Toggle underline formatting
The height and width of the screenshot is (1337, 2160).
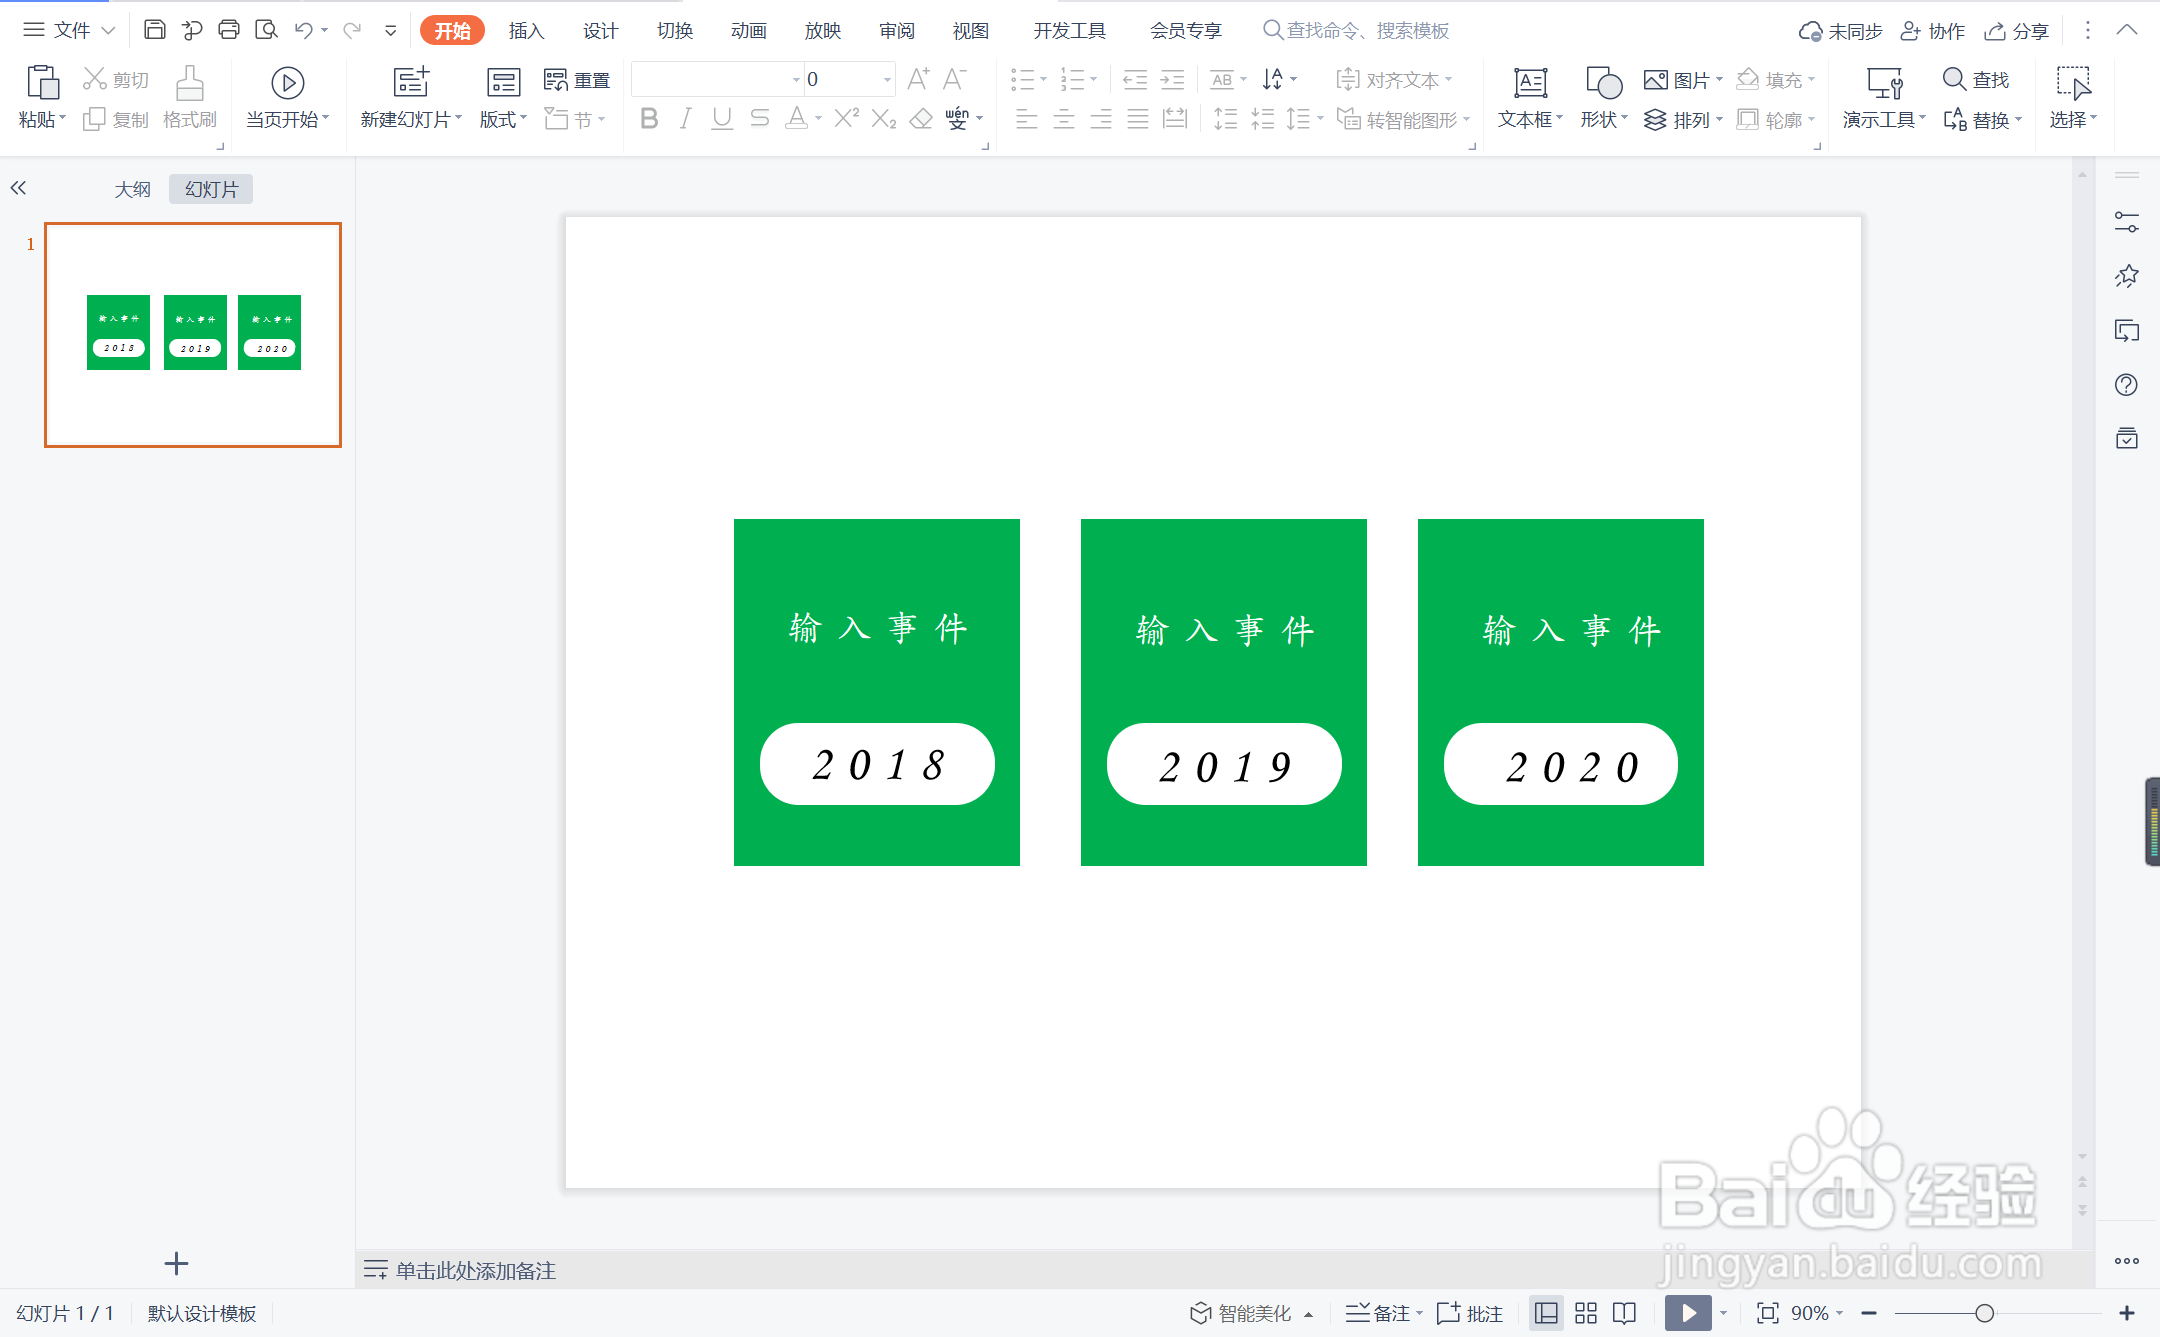[x=722, y=119]
